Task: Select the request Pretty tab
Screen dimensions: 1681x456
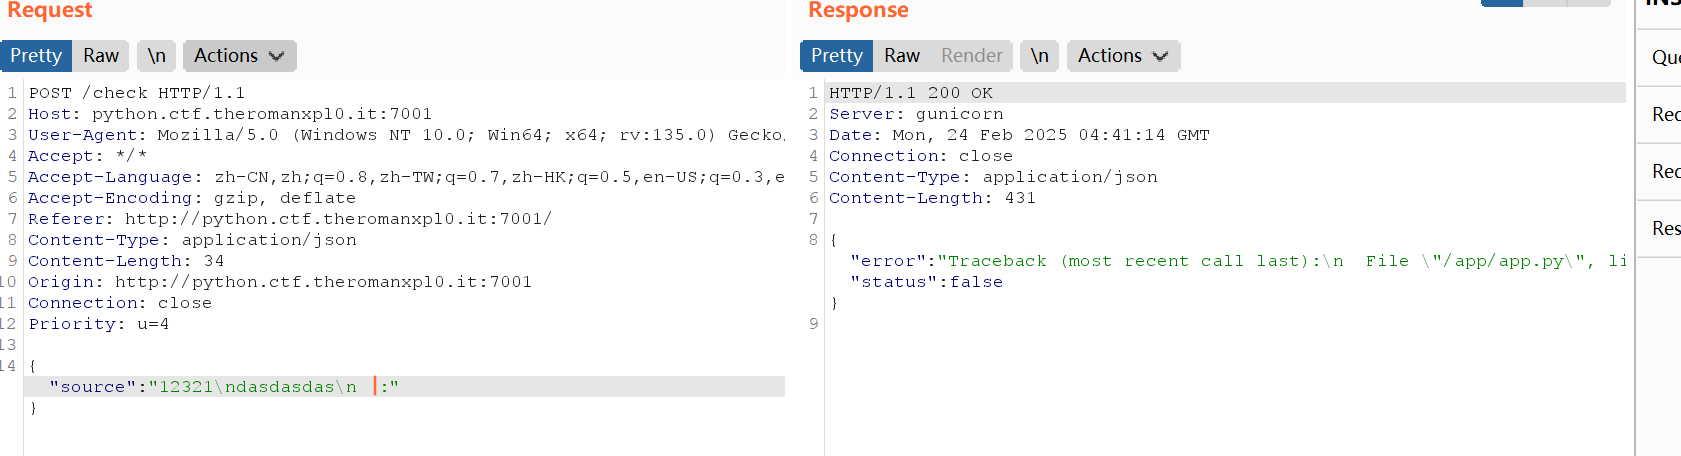Action: [x=36, y=56]
